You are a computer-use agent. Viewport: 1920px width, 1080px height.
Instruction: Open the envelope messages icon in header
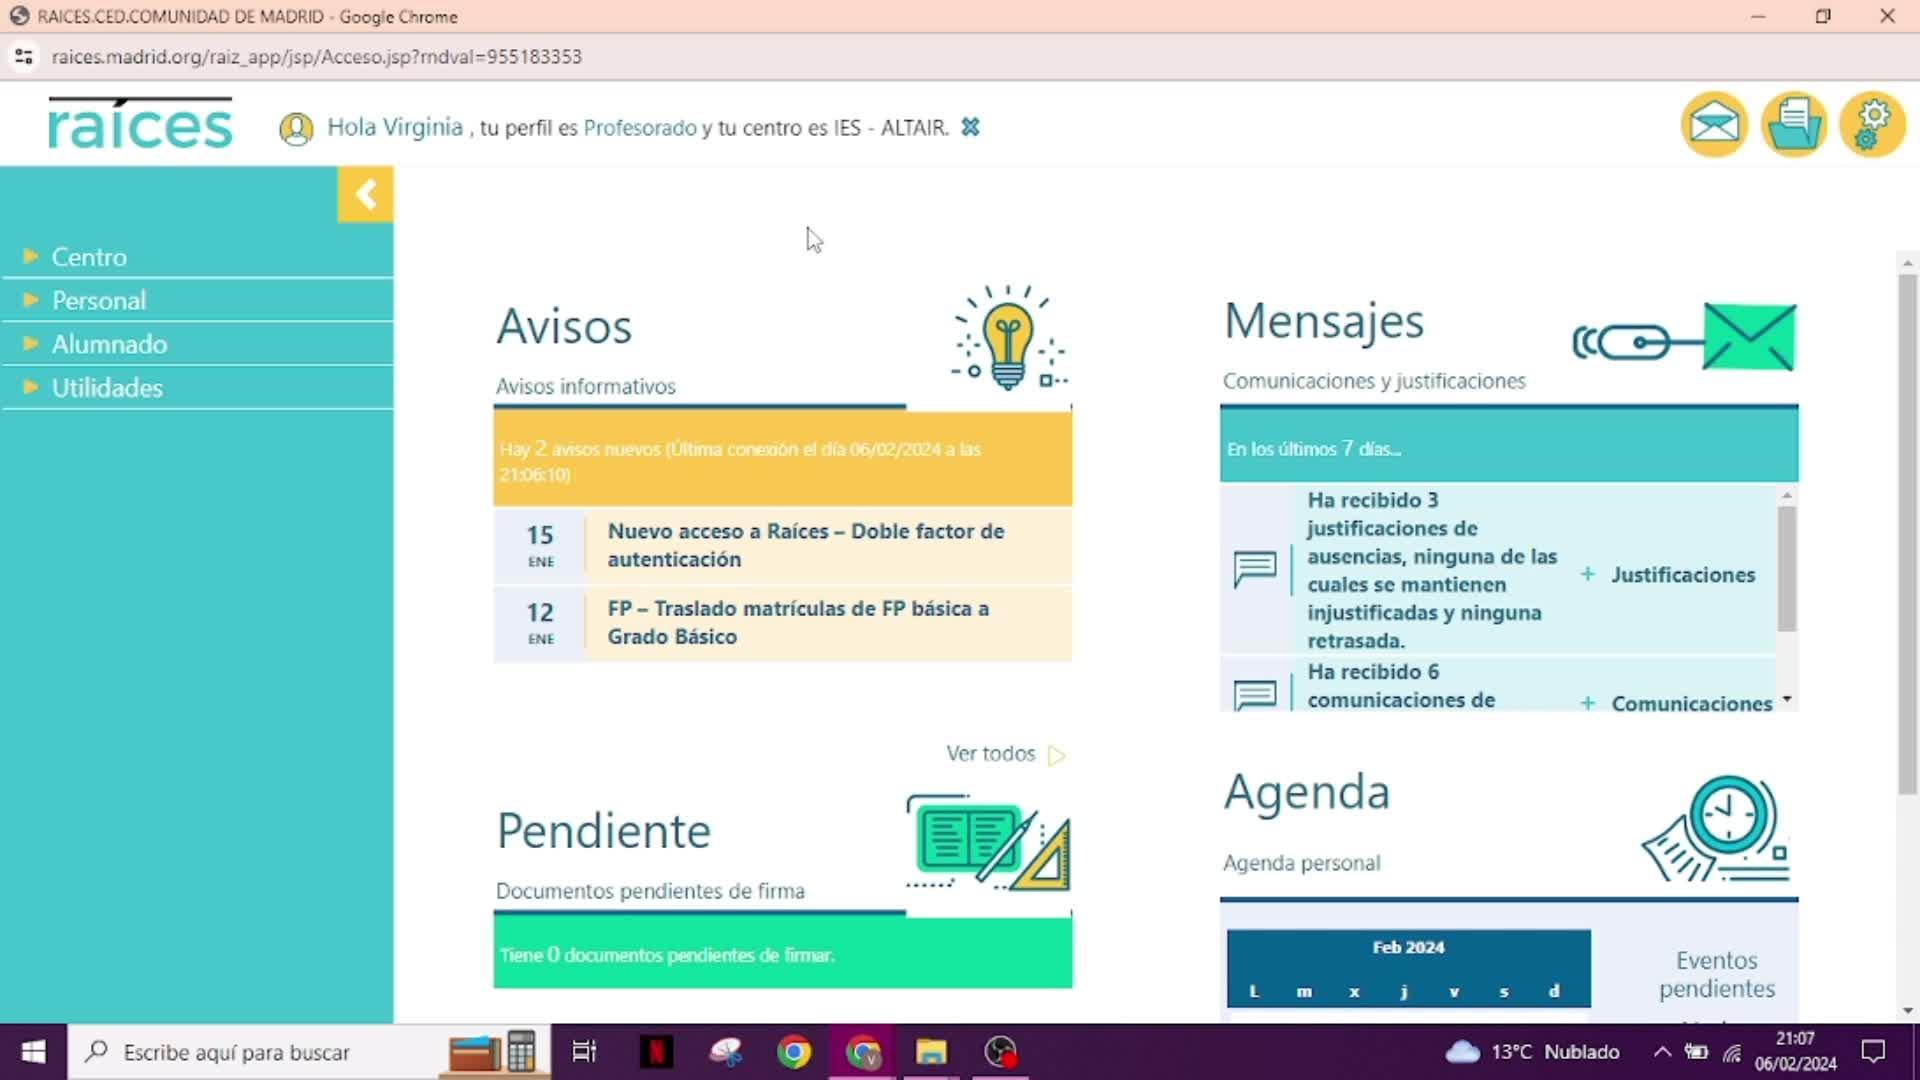click(x=1714, y=125)
